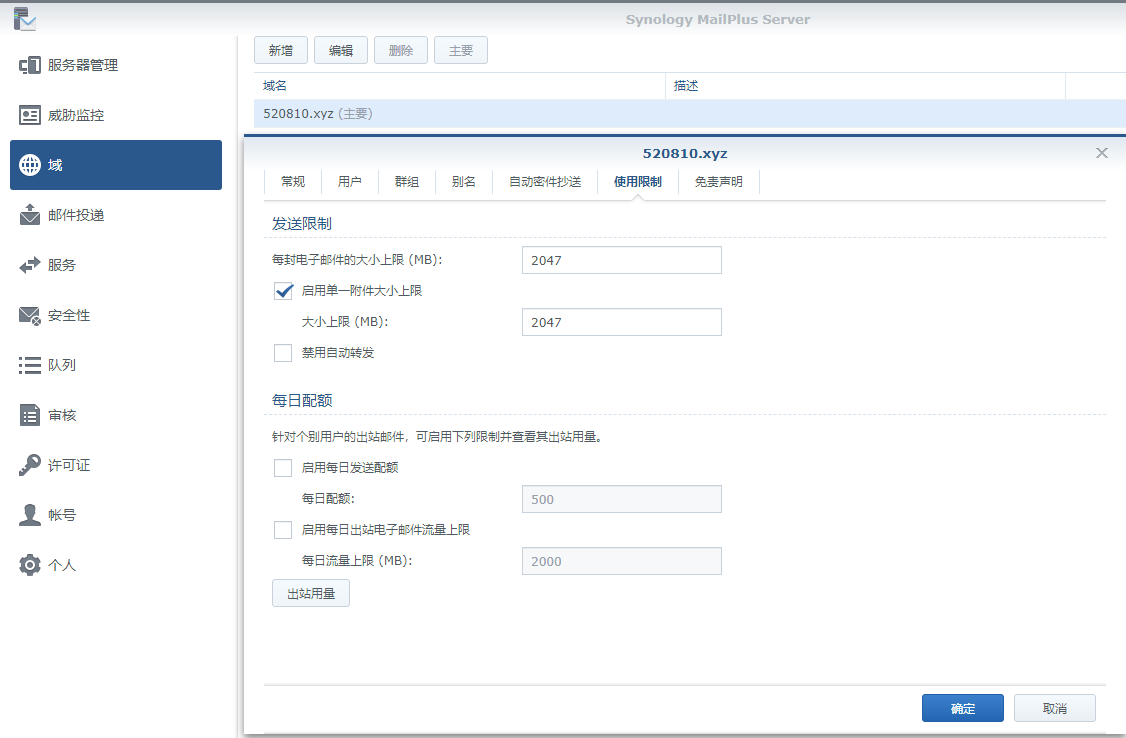Enable daily sending quota (启用每日发送配额) checkbox

(283, 468)
